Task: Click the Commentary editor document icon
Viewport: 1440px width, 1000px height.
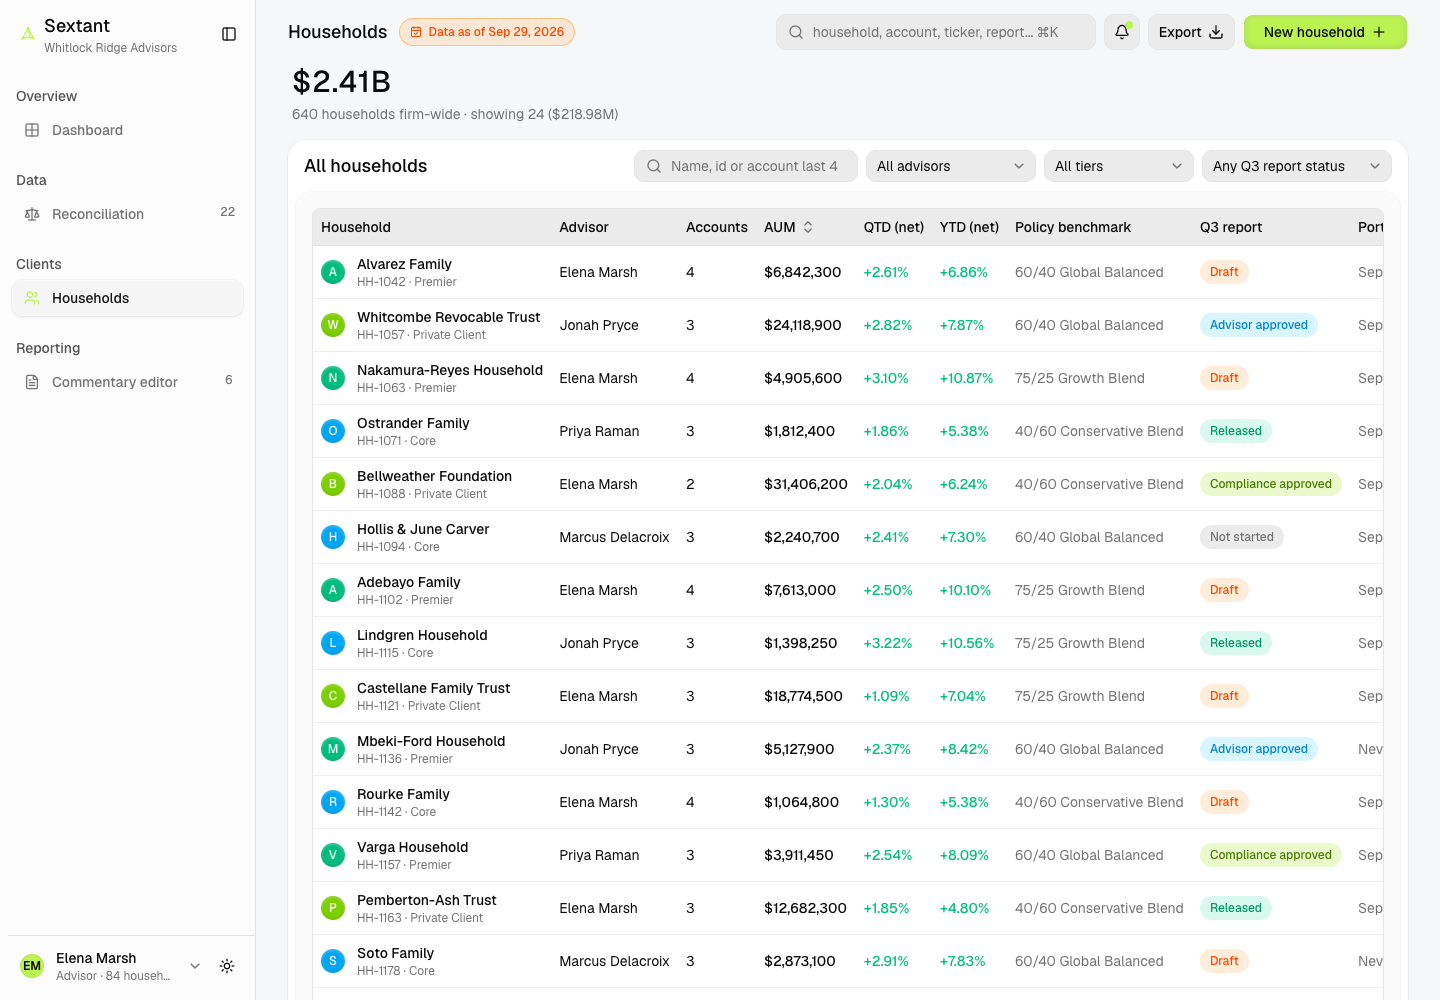Action: tap(32, 382)
